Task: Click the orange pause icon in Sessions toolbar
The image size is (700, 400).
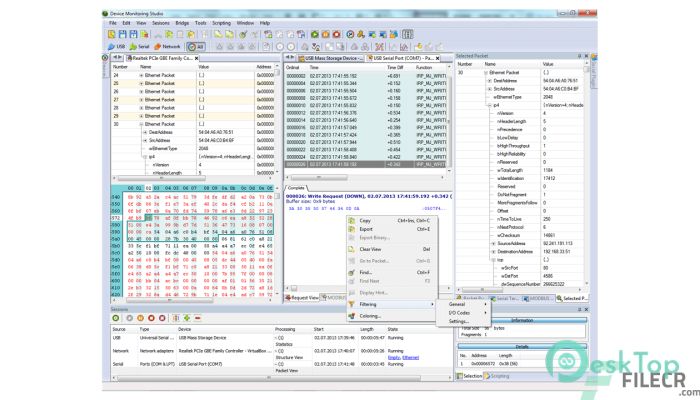Action: (x=140, y=318)
